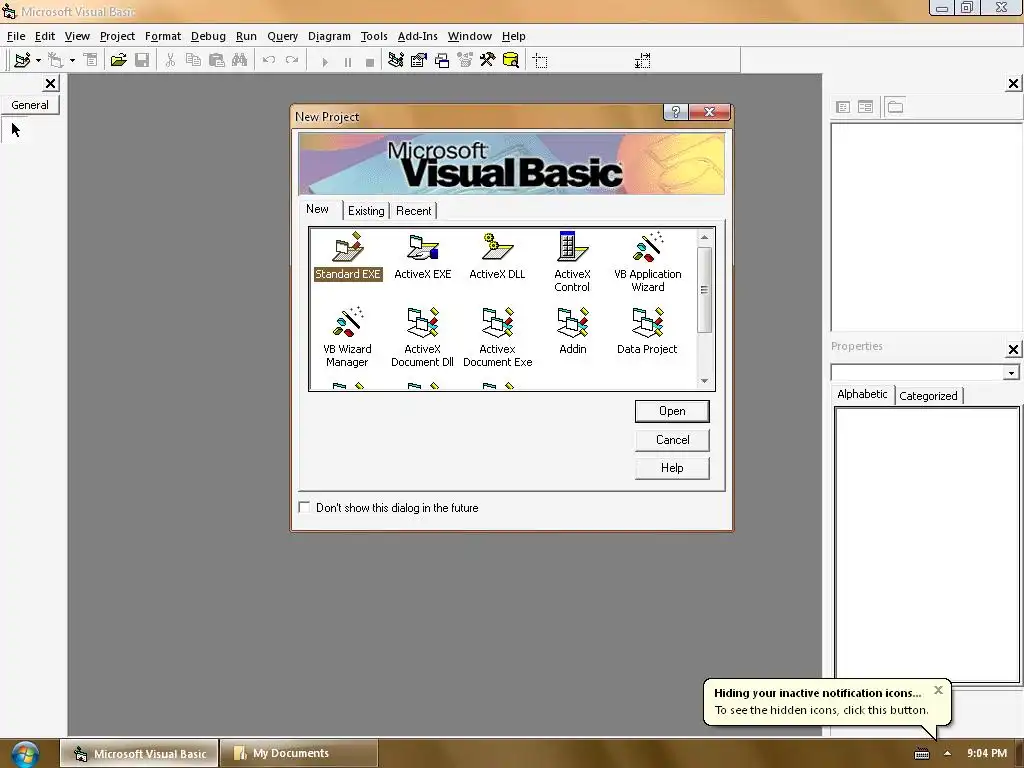Select the Addin project type

[x=573, y=331]
